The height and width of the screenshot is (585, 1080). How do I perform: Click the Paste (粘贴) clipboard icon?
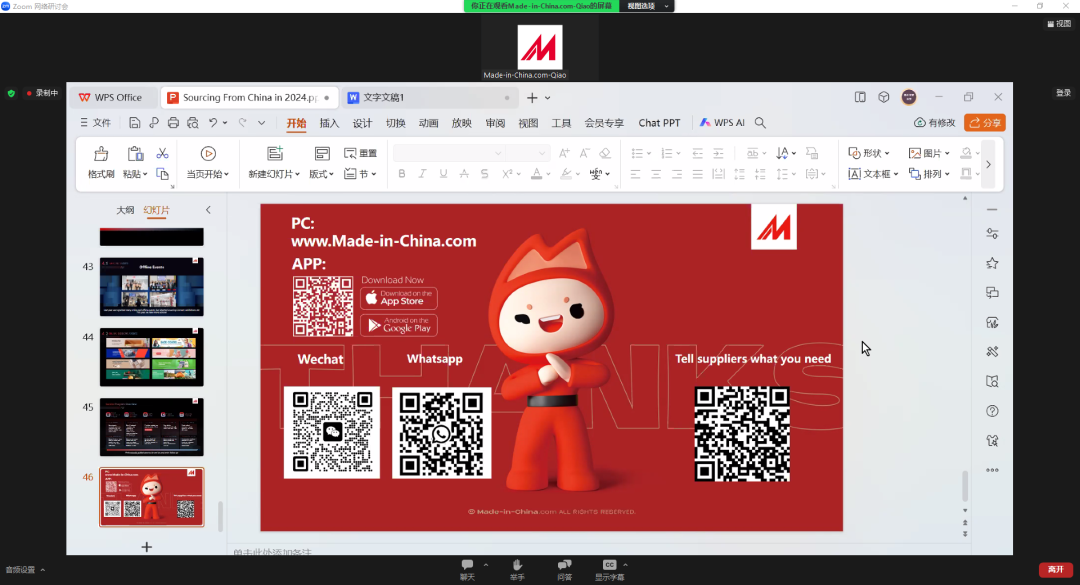coord(135,154)
